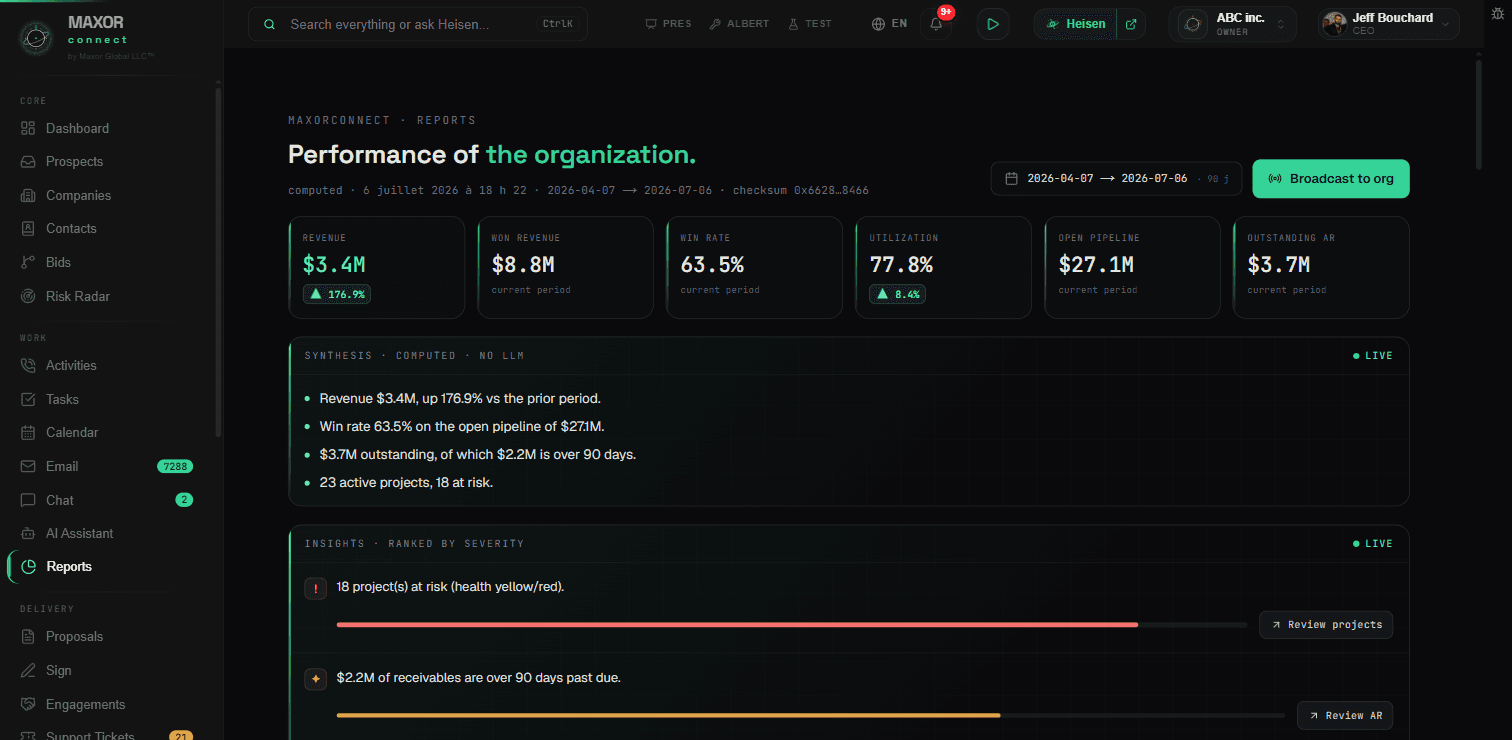This screenshot has height=740, width=1512.
Task: Select the Sign pen icon
Action: tap(28, 670)
